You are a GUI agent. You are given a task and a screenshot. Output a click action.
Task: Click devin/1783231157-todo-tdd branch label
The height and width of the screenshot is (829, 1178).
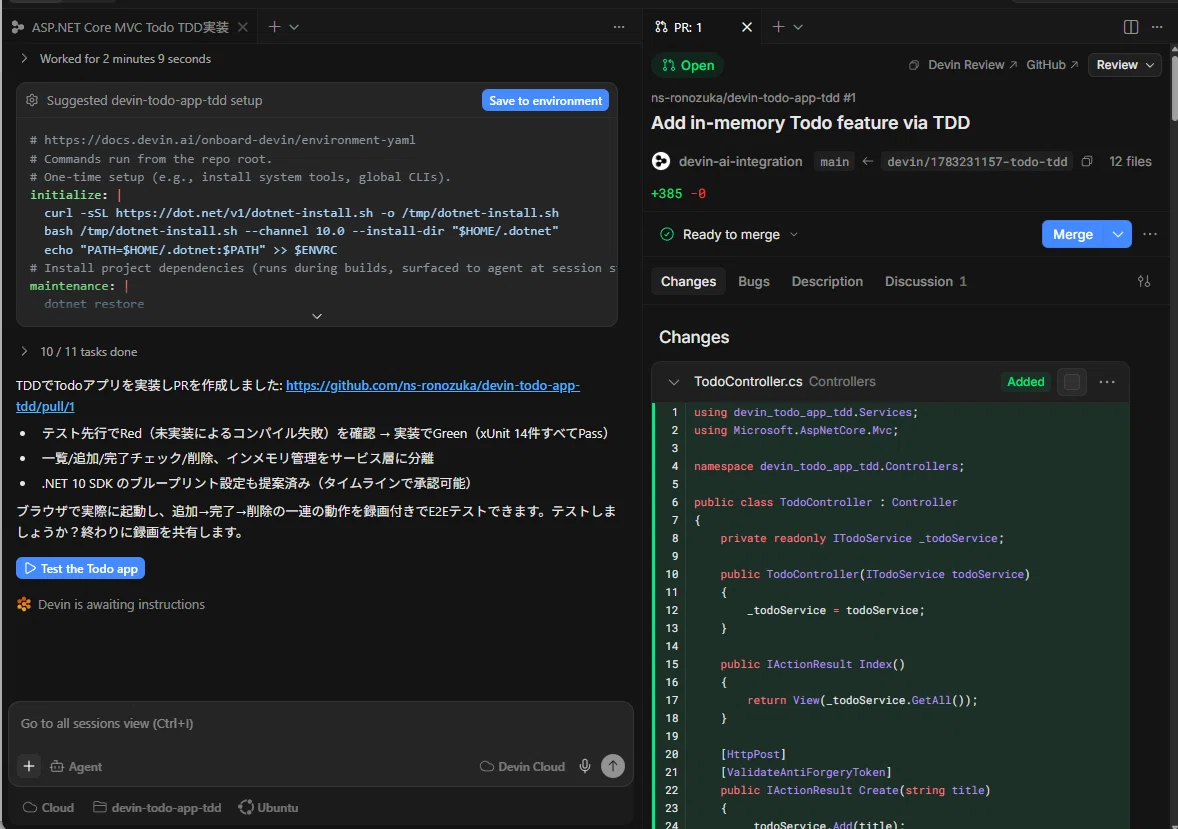(977, 162)
